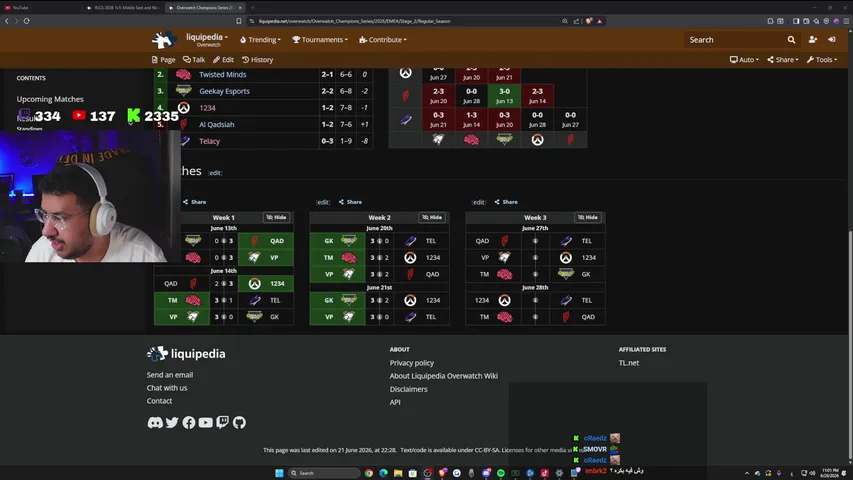Open the Tools dropdown
This screenshot has height=480, width=853.
822,60
